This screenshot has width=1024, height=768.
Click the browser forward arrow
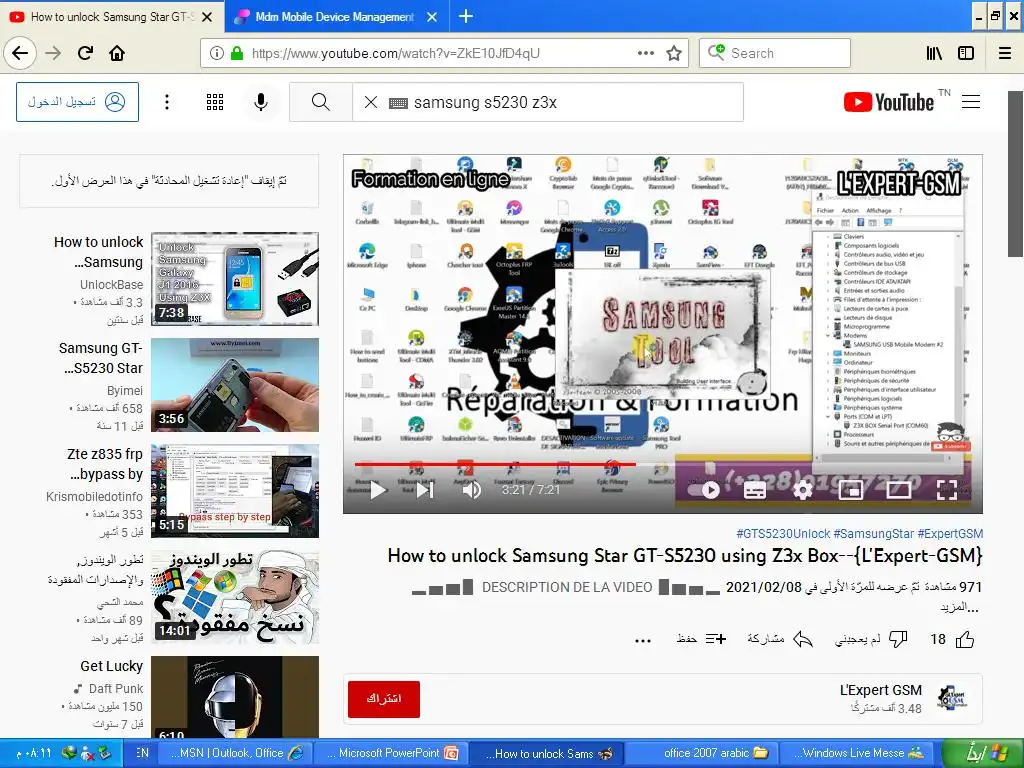tap(53, 53)
